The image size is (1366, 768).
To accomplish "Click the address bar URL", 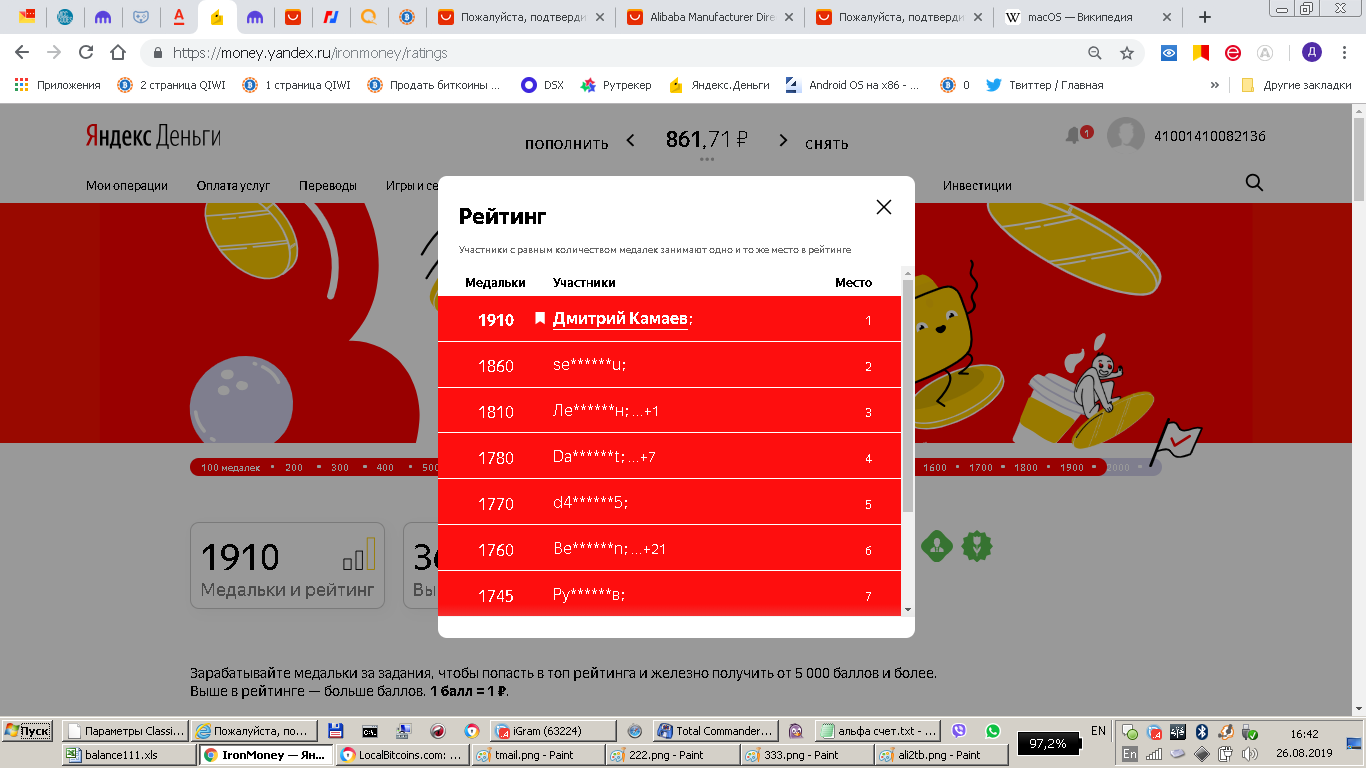I will point(310,53).
